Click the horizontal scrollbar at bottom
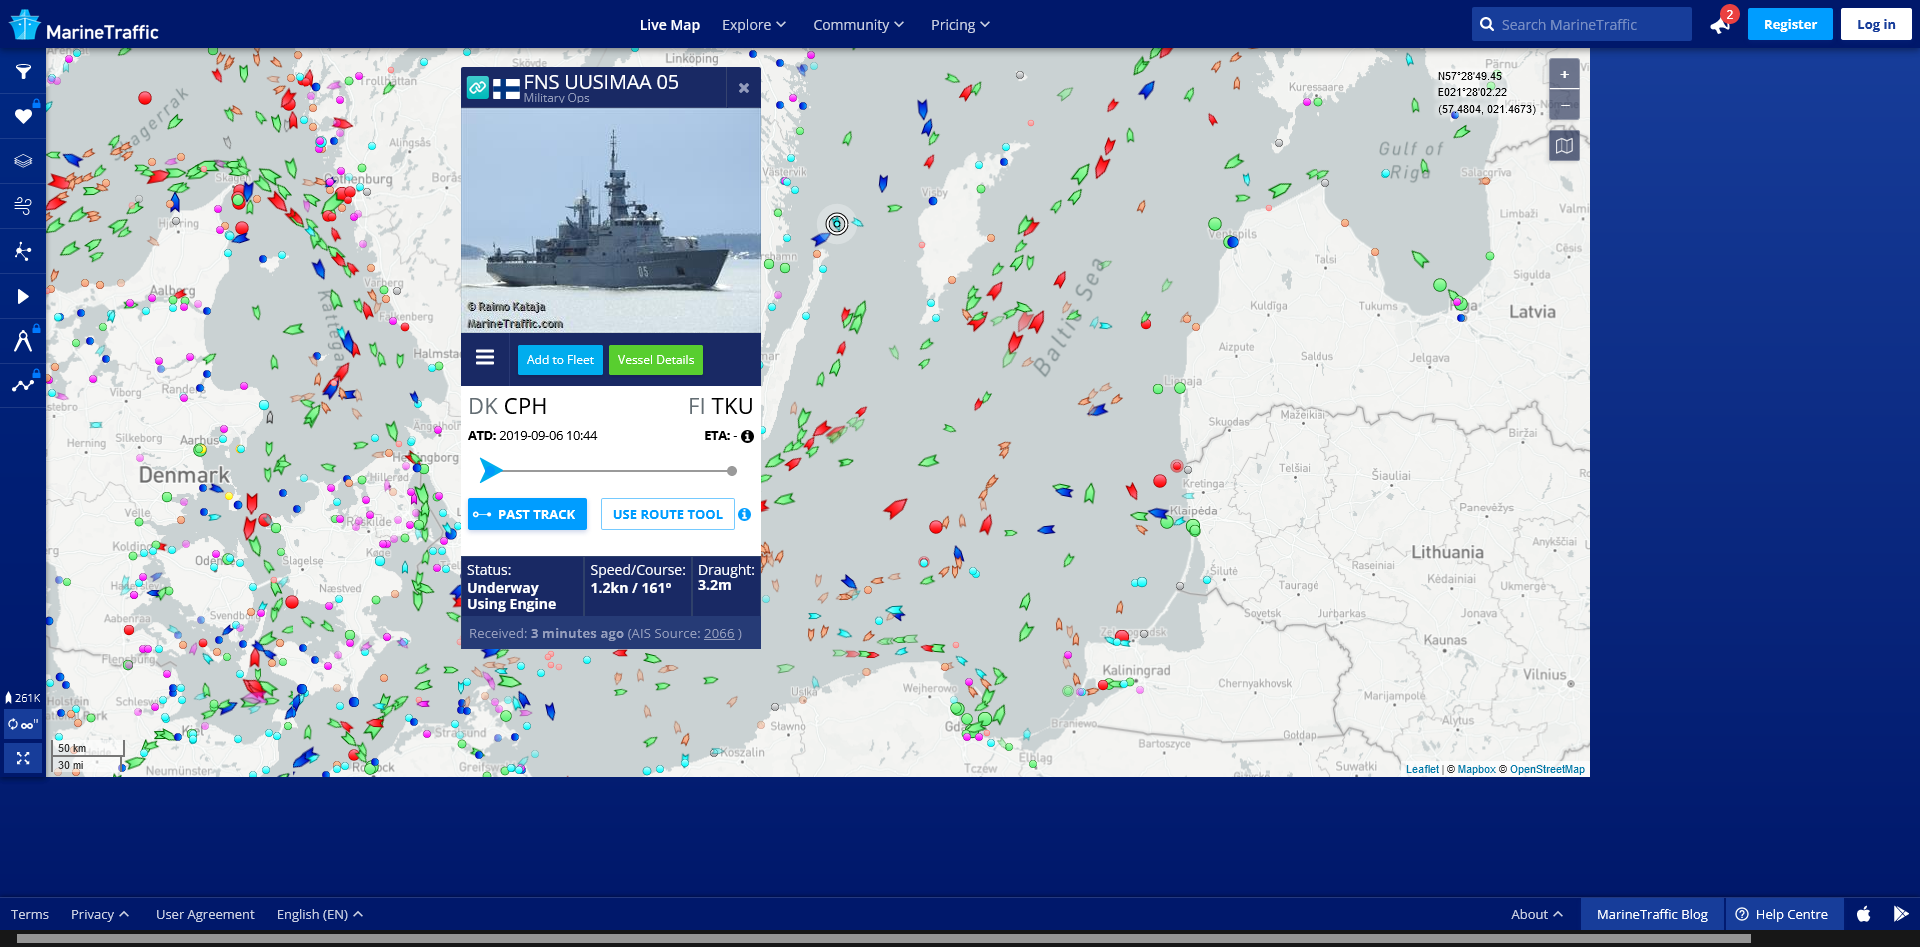The image size is (1920, 947). [884, 939]
